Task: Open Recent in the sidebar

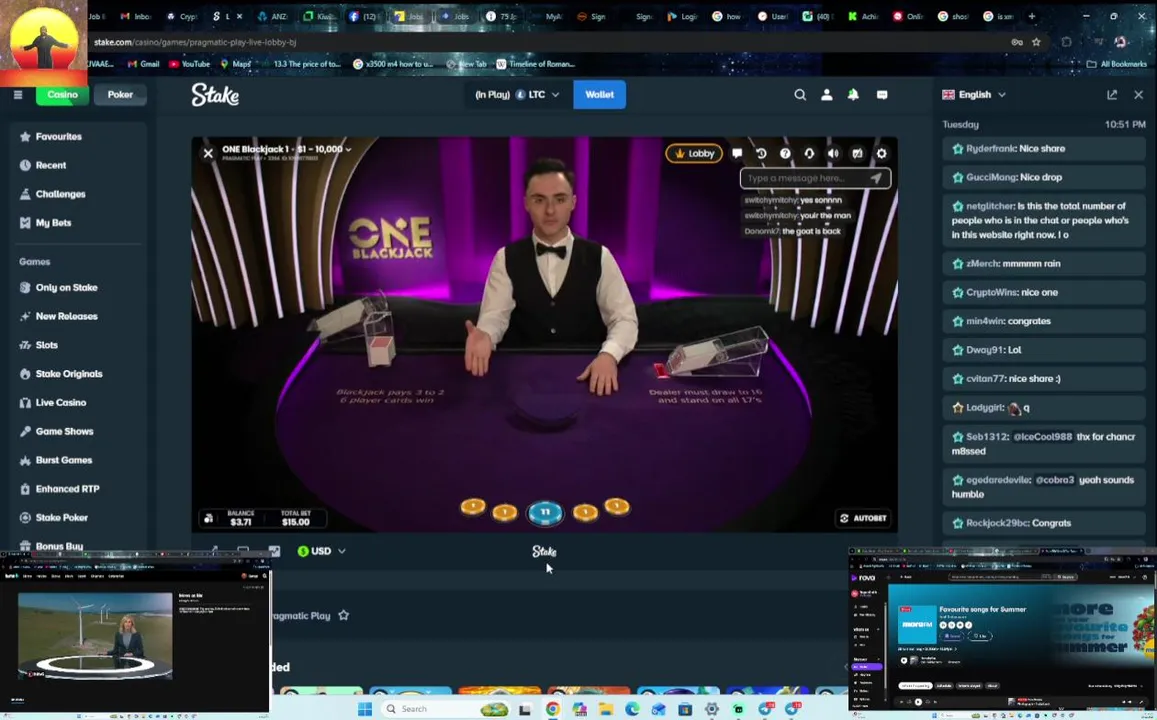Action: click(x=50, y=165)
